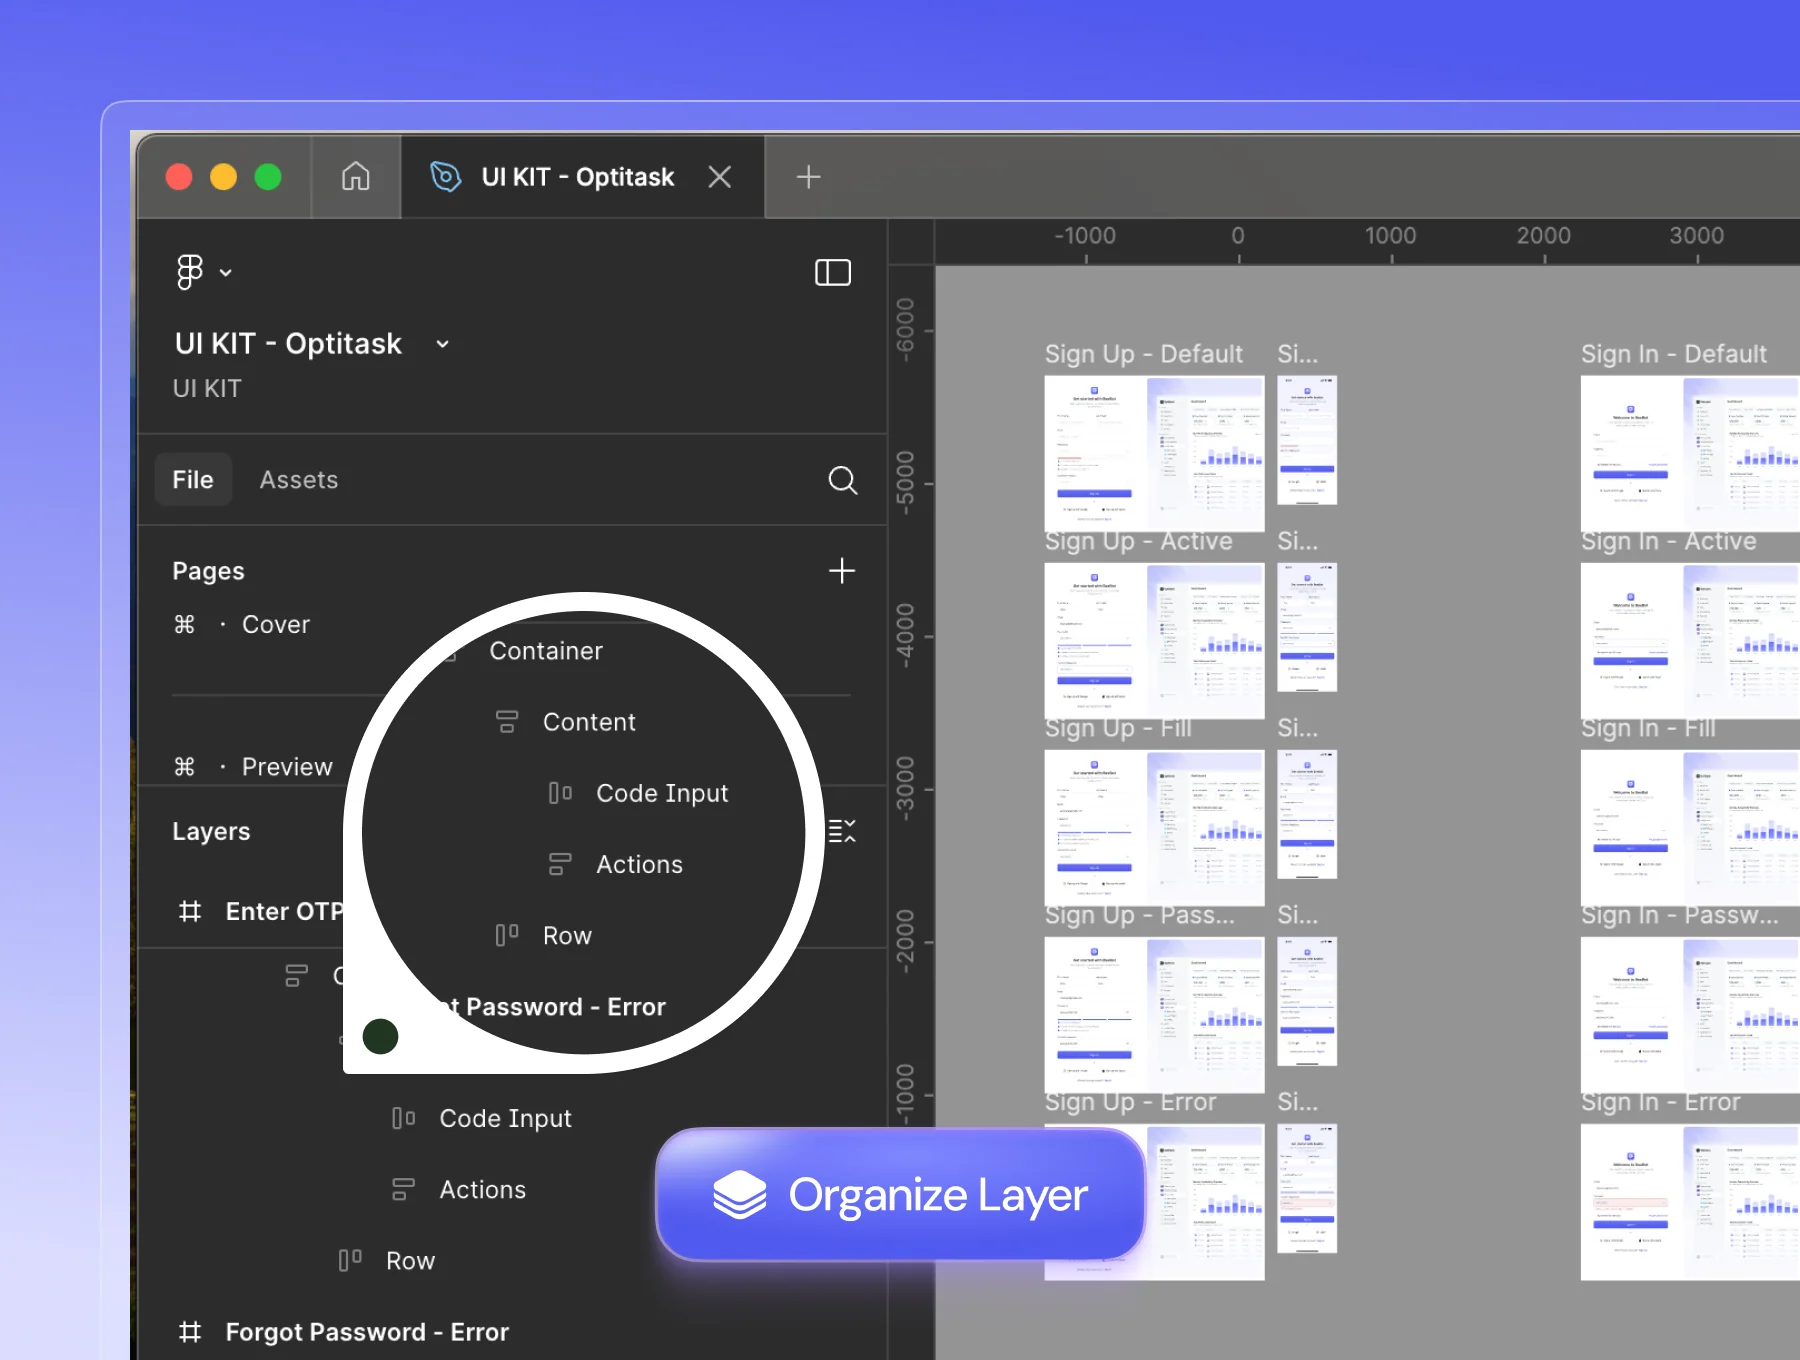Click the partially hidden layout icon under Enter OTP
The height and width of the screenshot is (1360, 1800).
[296, 975]
